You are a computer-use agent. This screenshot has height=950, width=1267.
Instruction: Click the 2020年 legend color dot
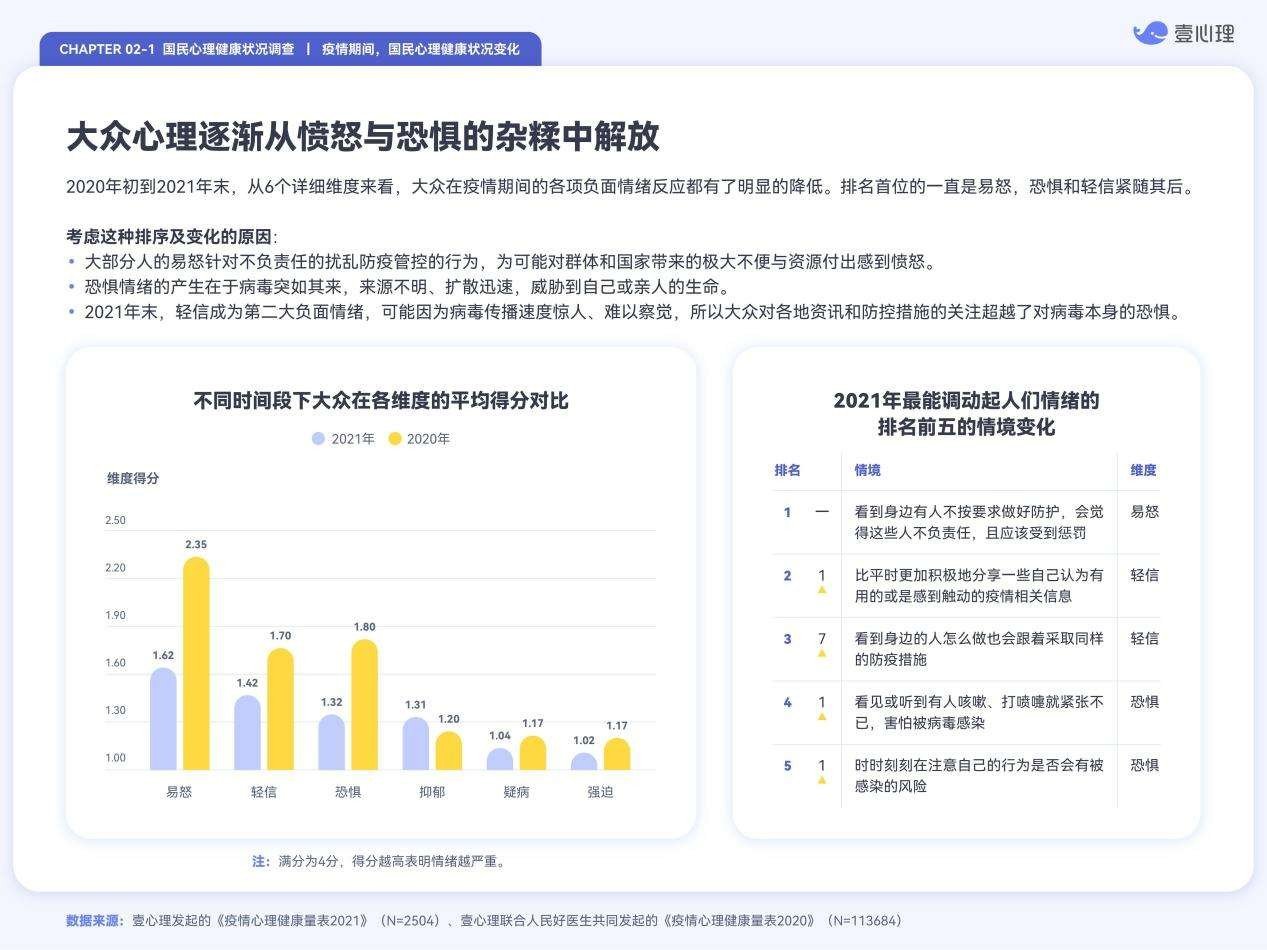[x=395, y=438]
